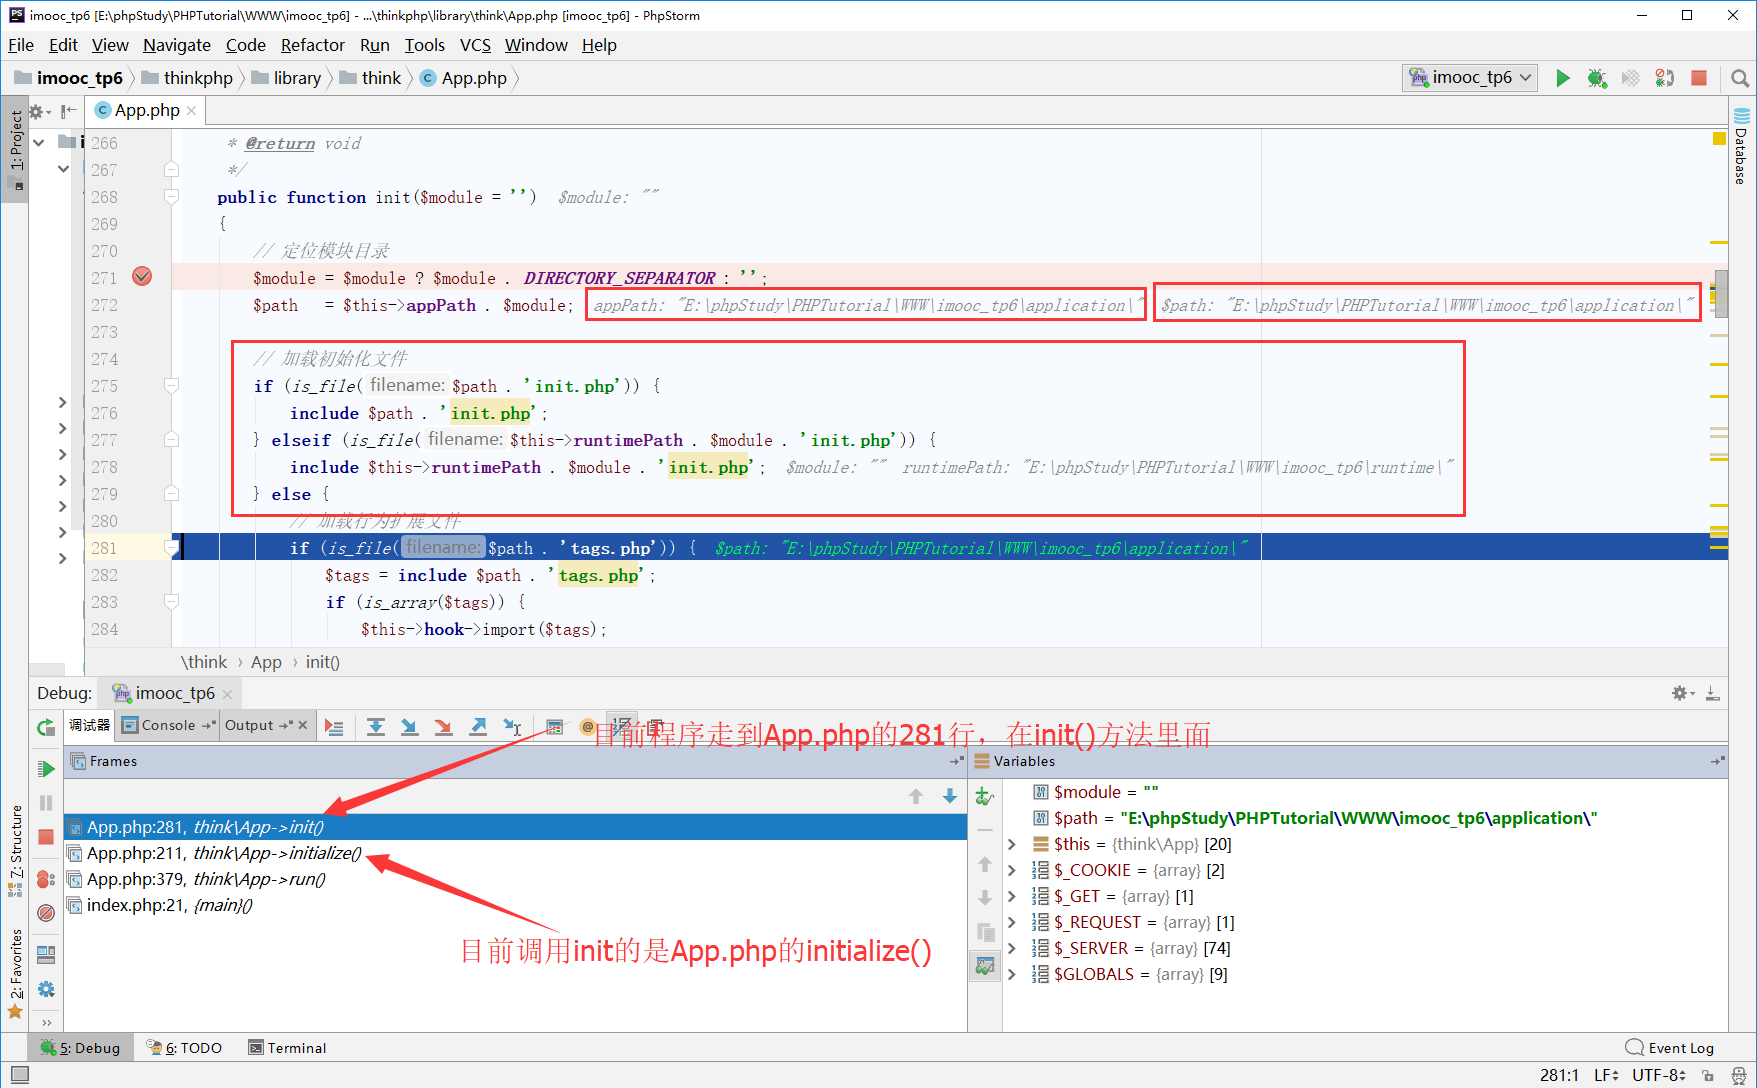
Task: Open the imooc_tp6 run configuration dropdown
Action: tap(1470, 78)
